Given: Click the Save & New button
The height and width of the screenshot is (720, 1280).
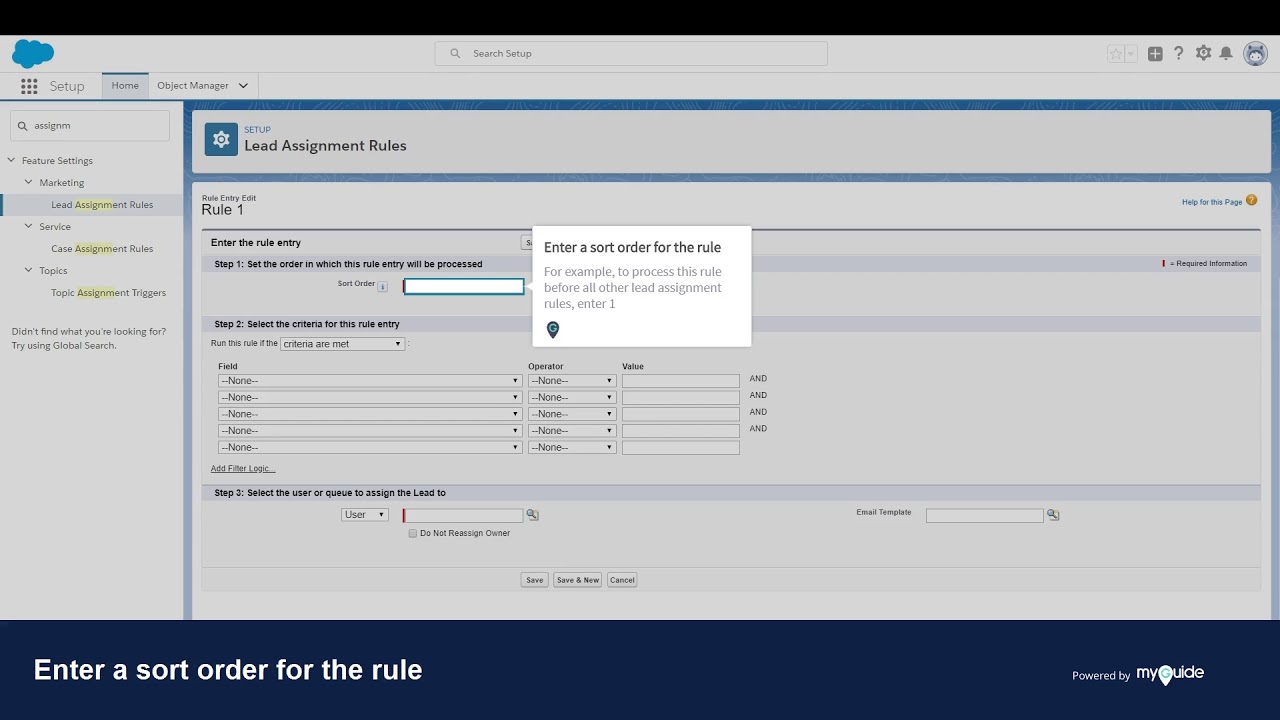Looking at the screenshot, I should [x=578, y=580].
